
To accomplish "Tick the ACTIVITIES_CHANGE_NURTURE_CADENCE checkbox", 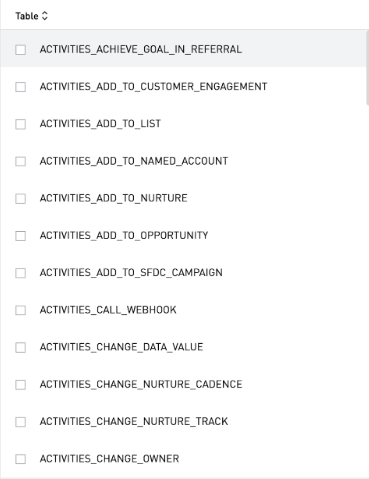I will point(21,385).
